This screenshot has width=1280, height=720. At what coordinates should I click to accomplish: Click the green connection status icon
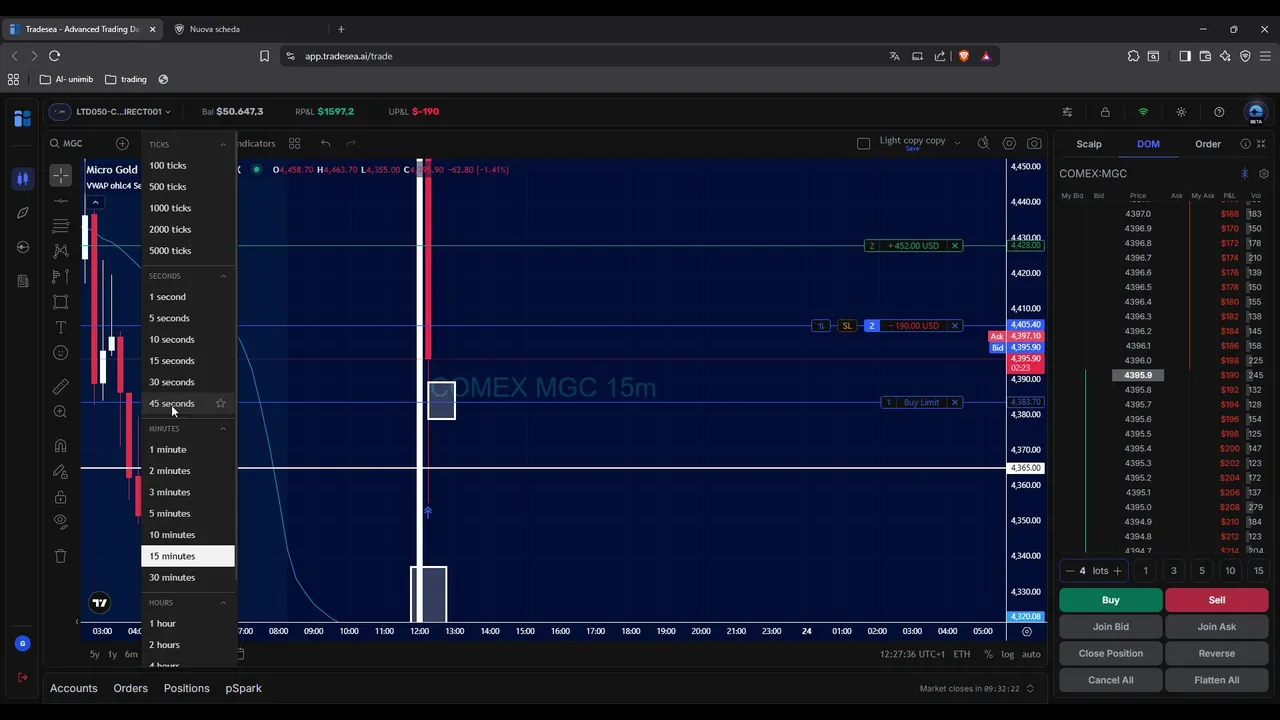1143,112
